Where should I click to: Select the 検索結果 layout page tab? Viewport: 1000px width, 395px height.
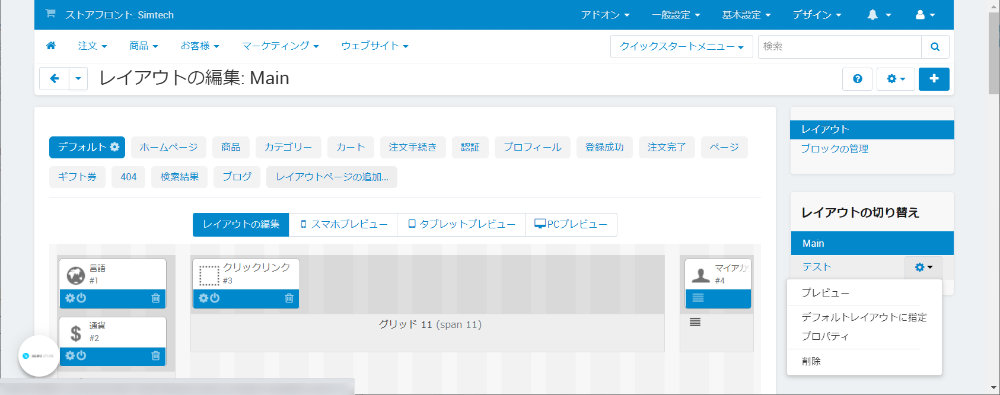click(x=180, y=177)
